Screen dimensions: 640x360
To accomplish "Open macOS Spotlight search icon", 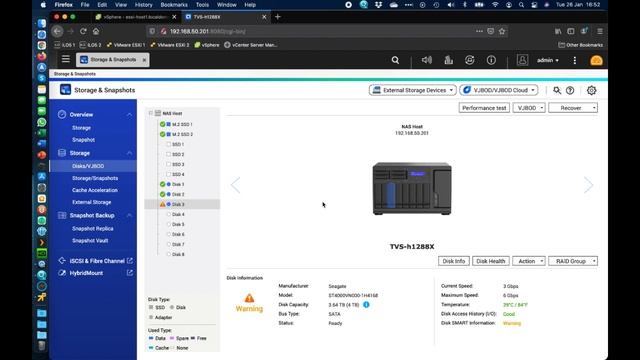I will (521, 5).
